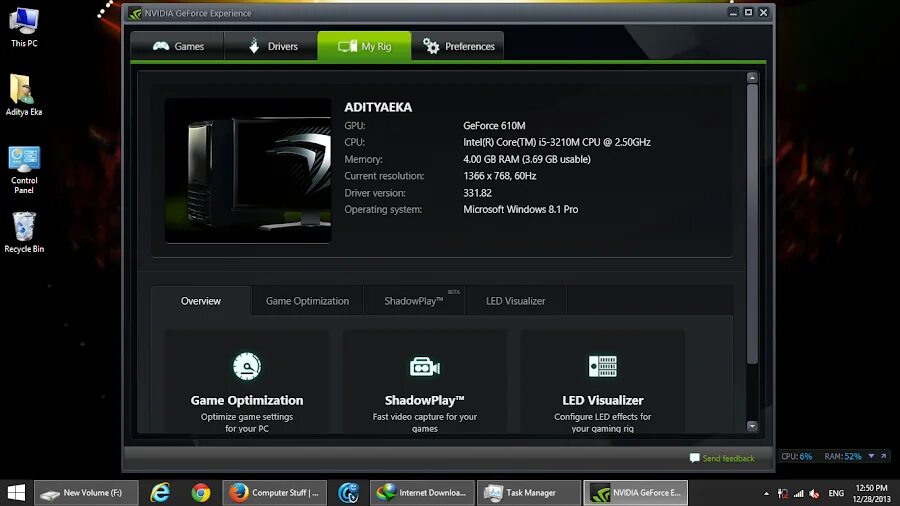Screen dimensions: 900x506
Task: Click the ShadowPlay camera icon
Action: click(x=425, y=366)
